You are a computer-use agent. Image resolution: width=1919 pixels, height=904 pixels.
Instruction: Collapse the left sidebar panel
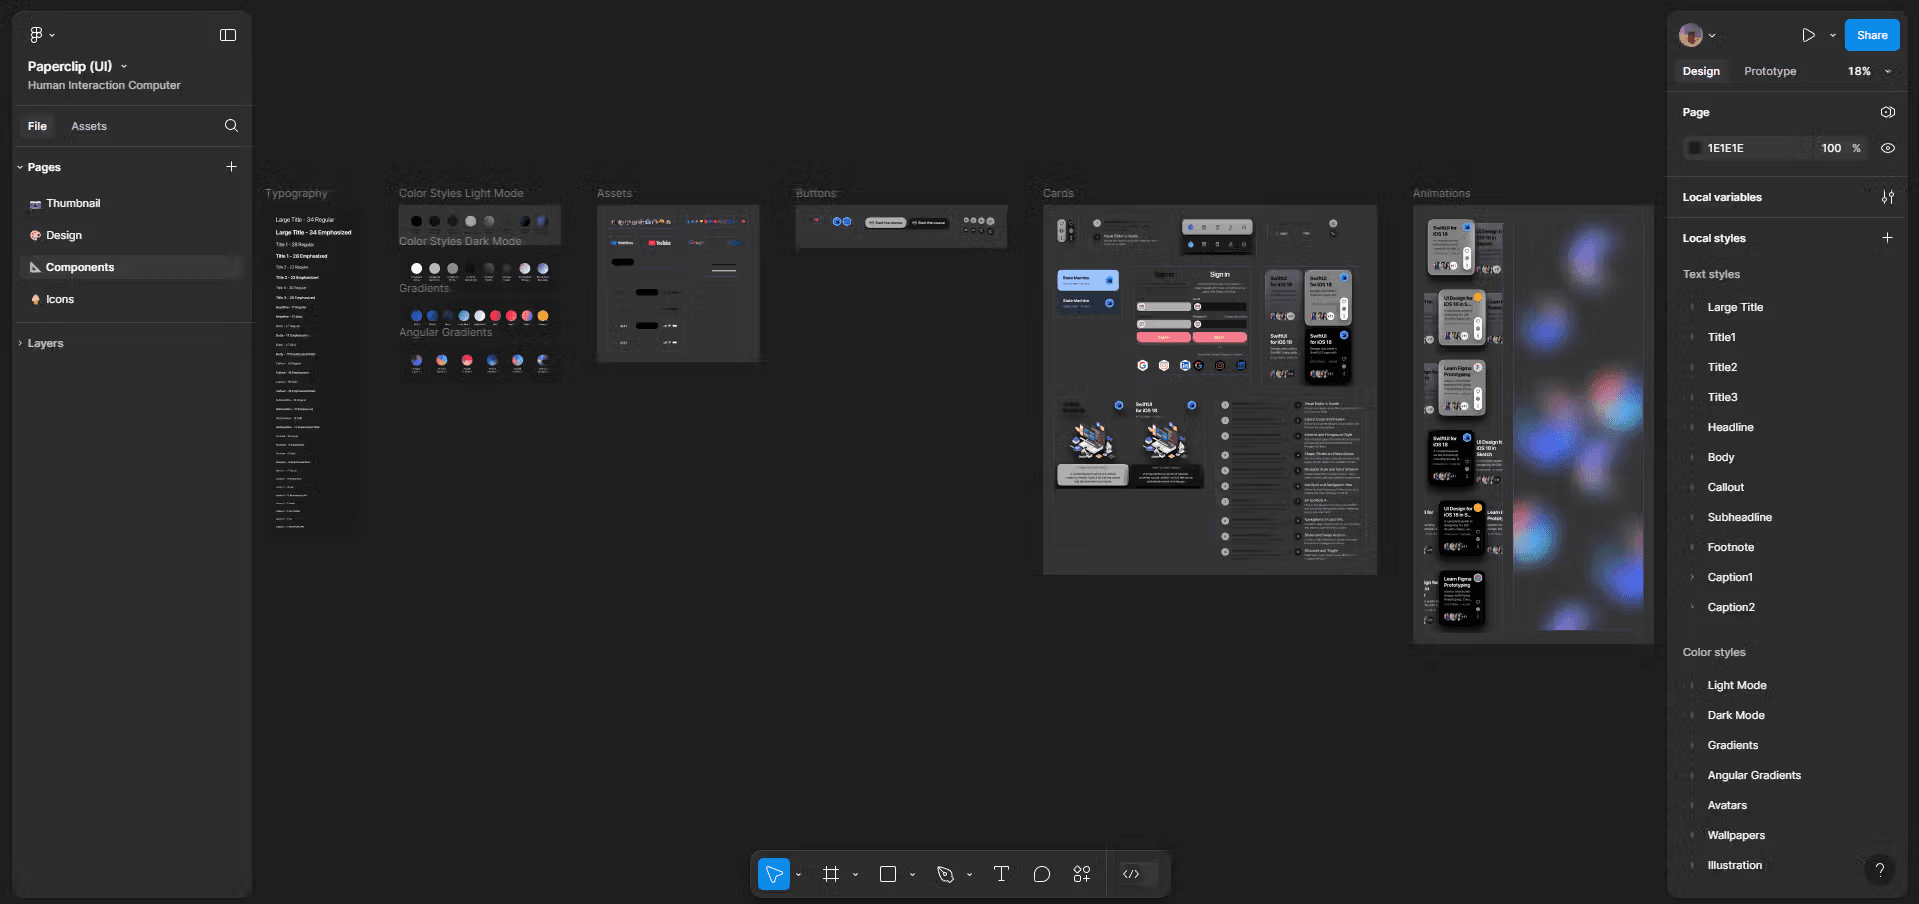pyautogui.click(x=228, y=35)
